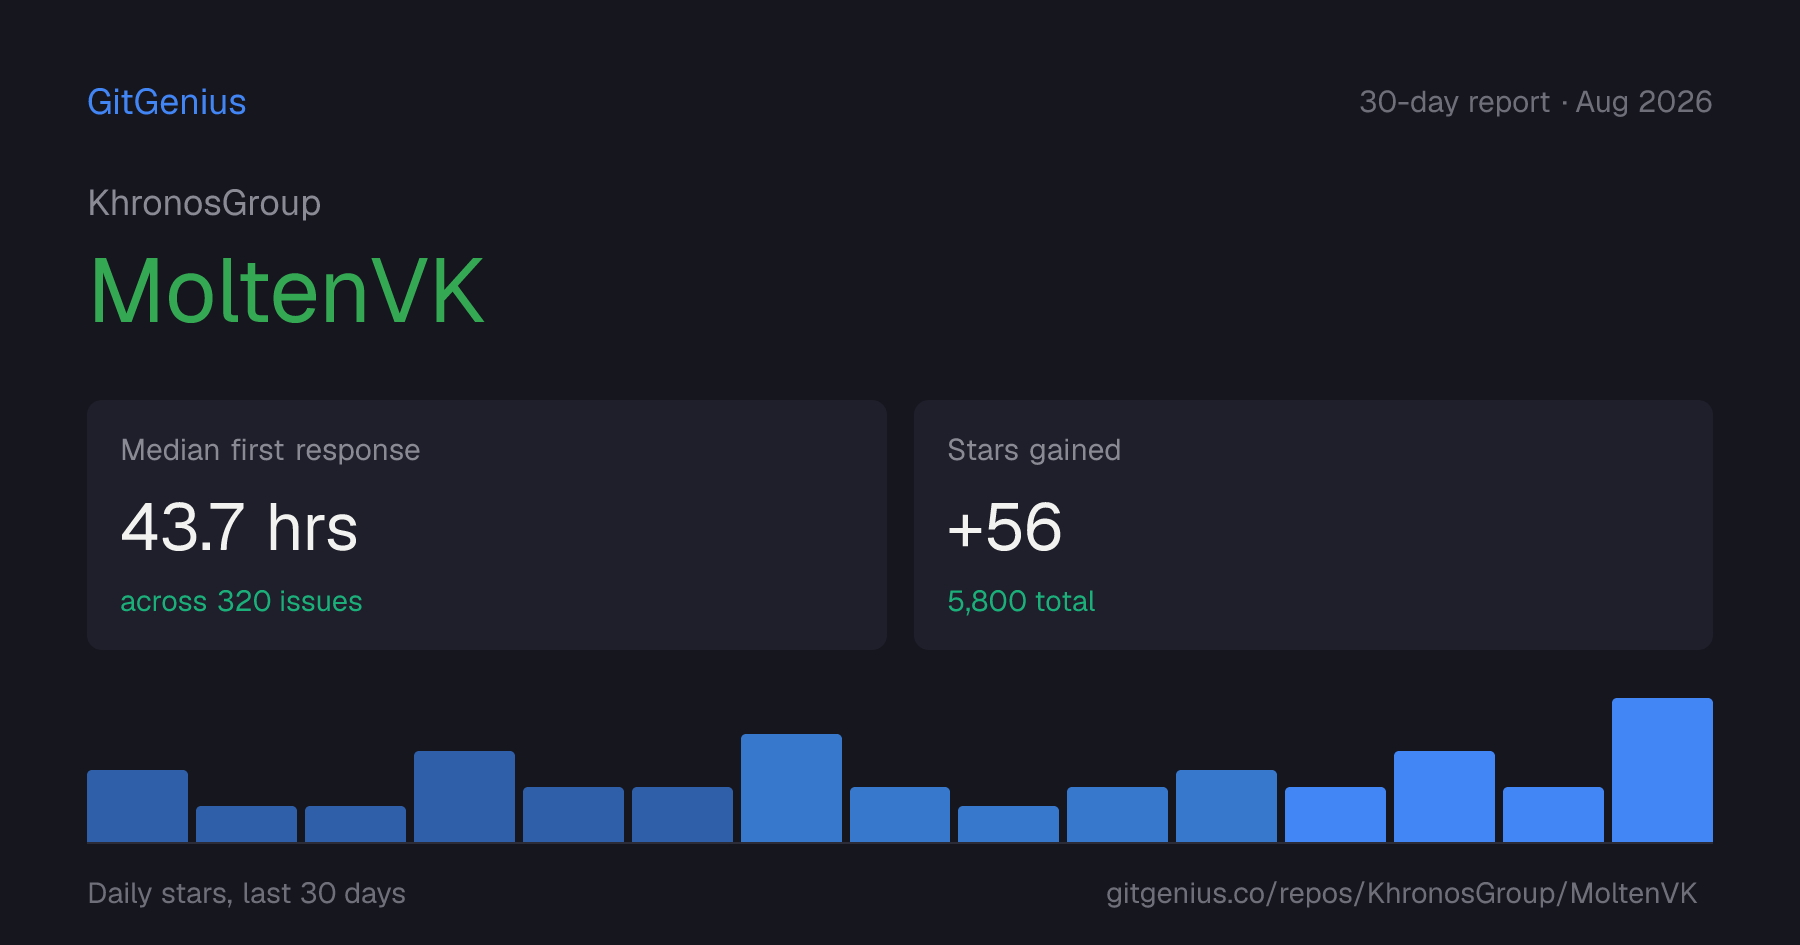This screenshot has width=1800, height=945.
Task: Click the Daily stars, last 30 days caption
Action: [247, 893]
